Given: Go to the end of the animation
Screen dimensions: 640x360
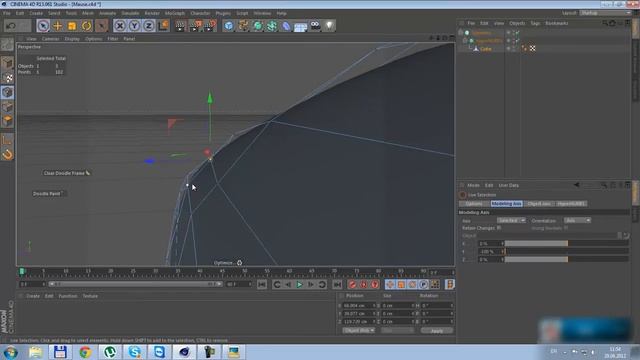Looking at the screenshot, I should pos(337,284).
